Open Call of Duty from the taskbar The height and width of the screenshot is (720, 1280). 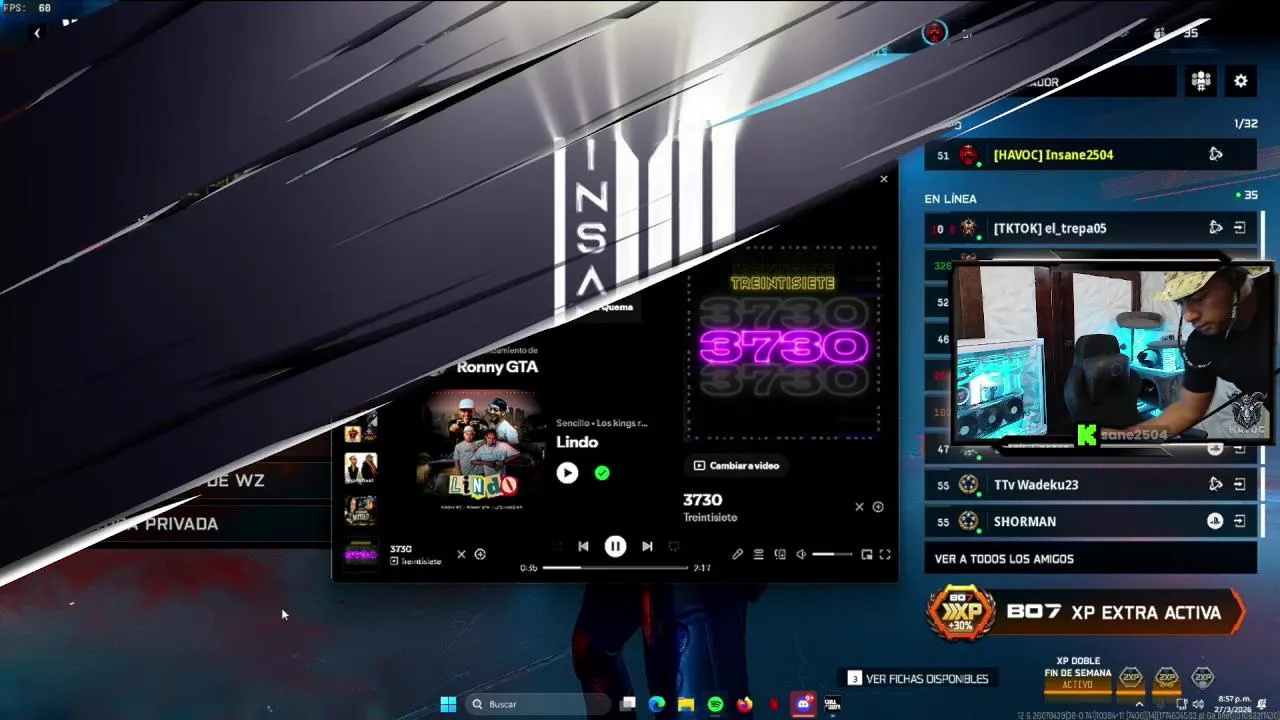pyautogui.click(x=831, y=704)
